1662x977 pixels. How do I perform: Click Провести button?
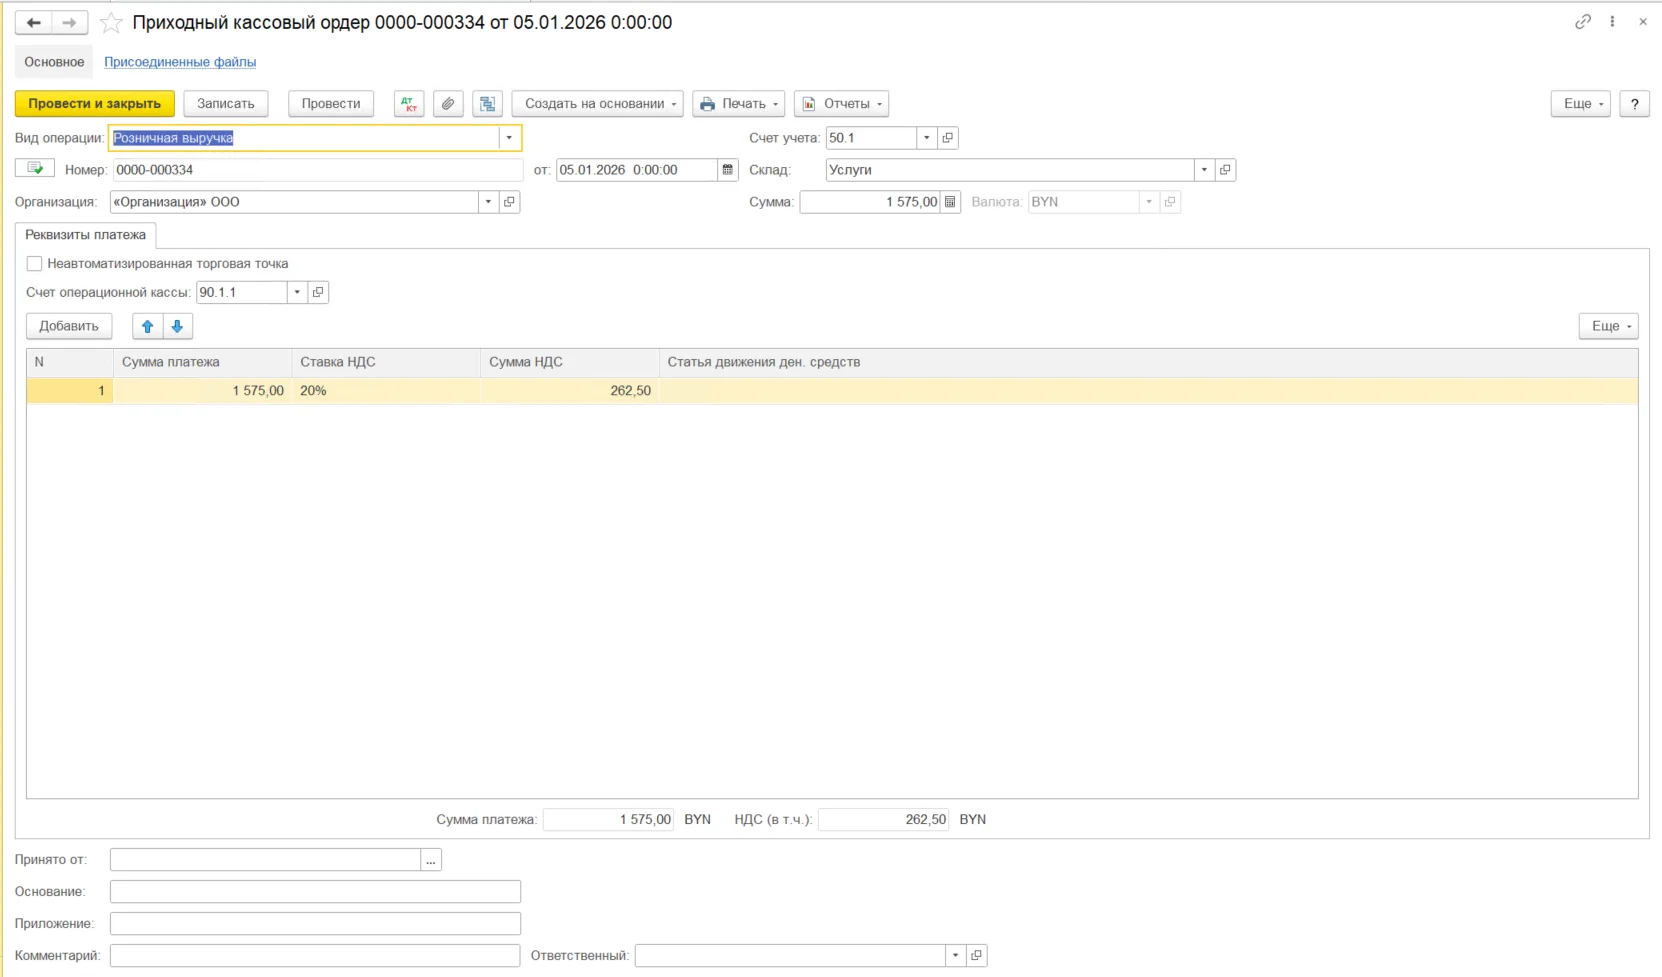click(331, 103)
